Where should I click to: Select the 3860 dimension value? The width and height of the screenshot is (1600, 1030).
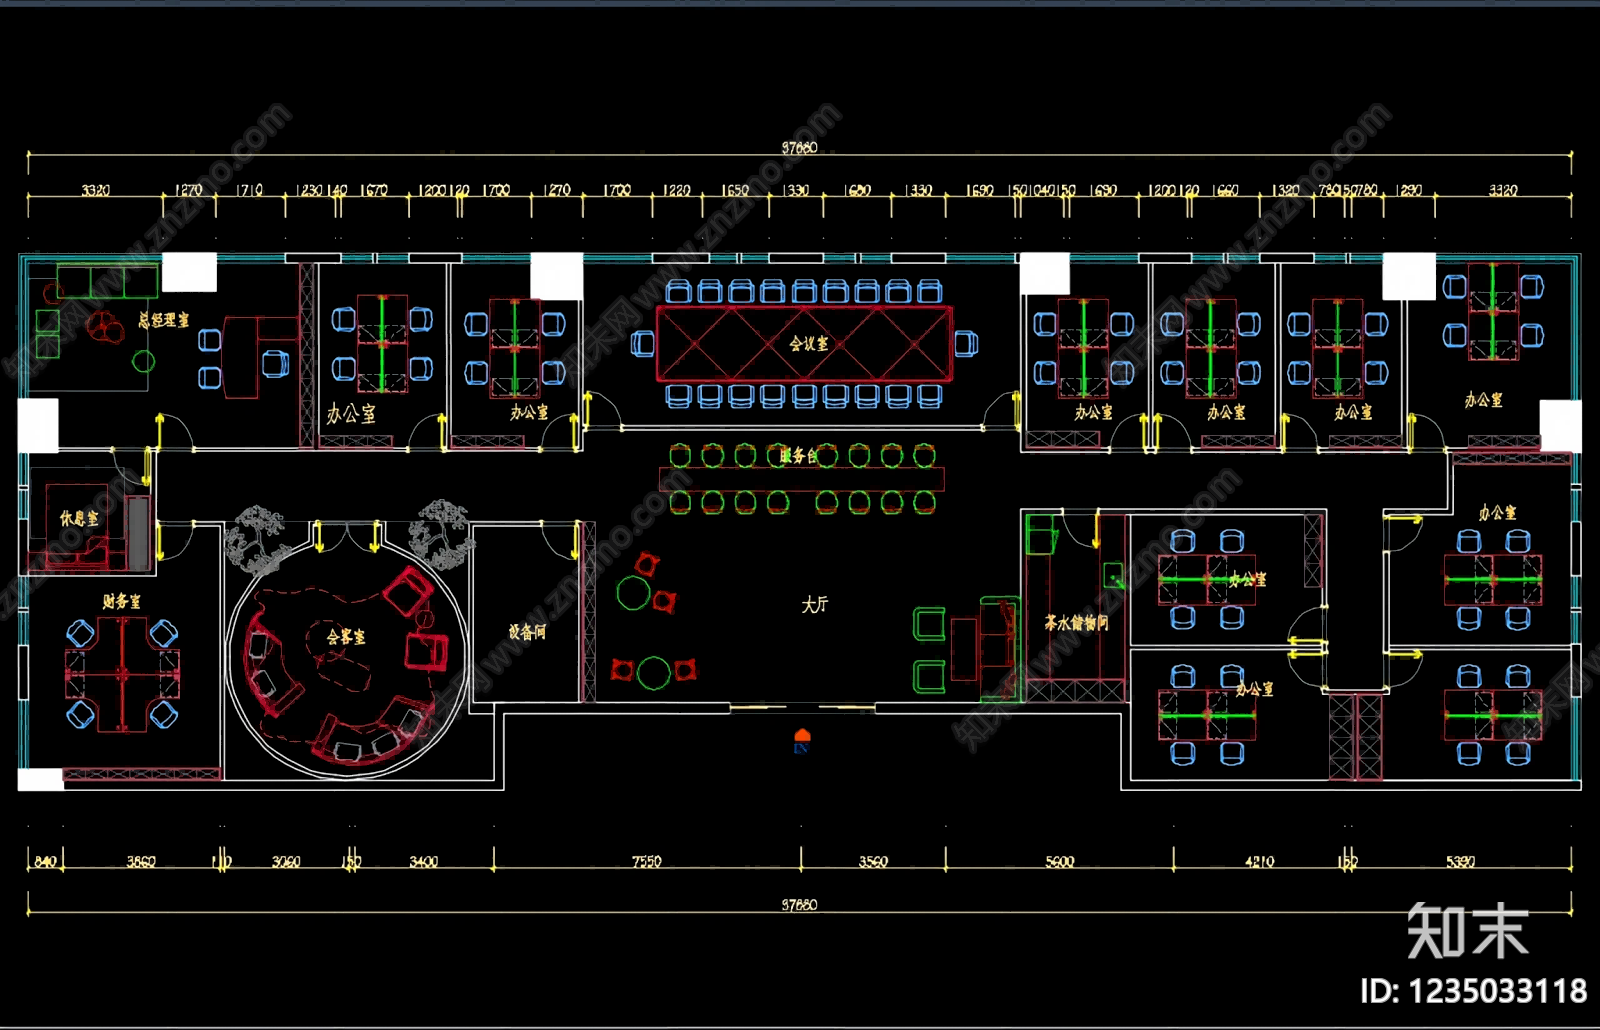[141, 862]
